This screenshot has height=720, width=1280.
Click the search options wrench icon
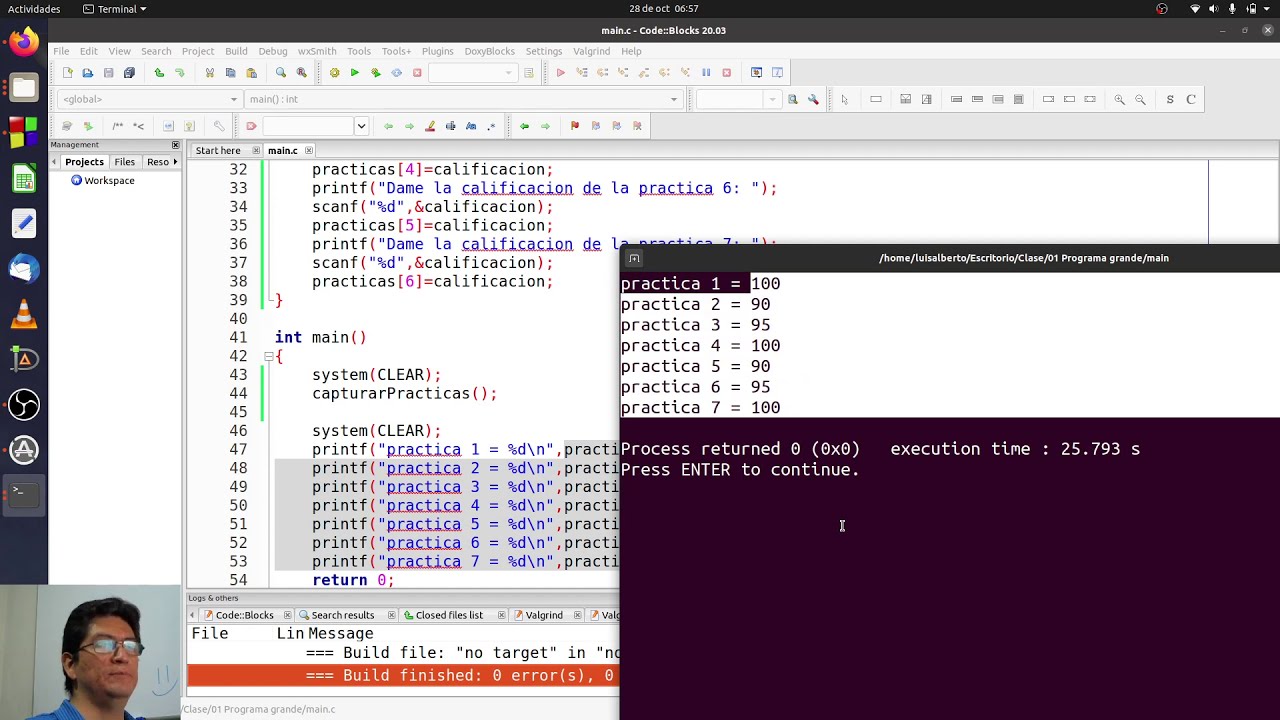tap(813, 99)
